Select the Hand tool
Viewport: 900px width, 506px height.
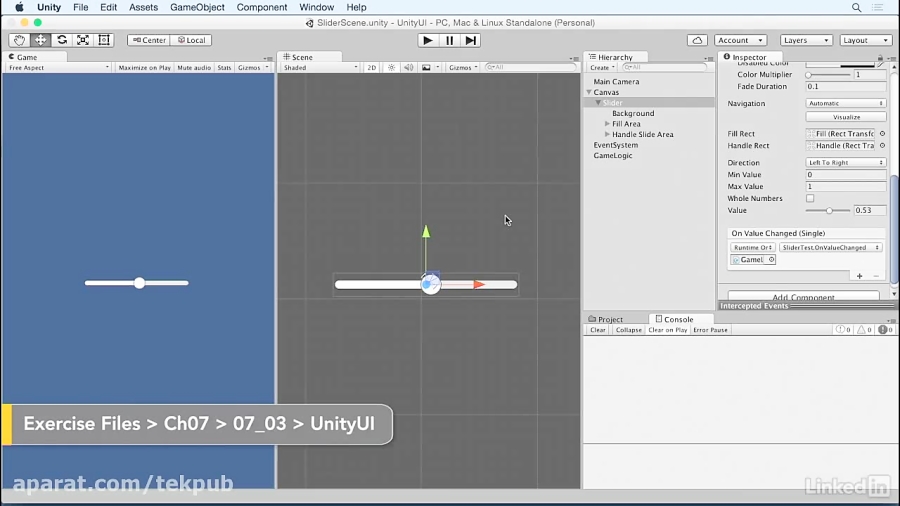20,40
